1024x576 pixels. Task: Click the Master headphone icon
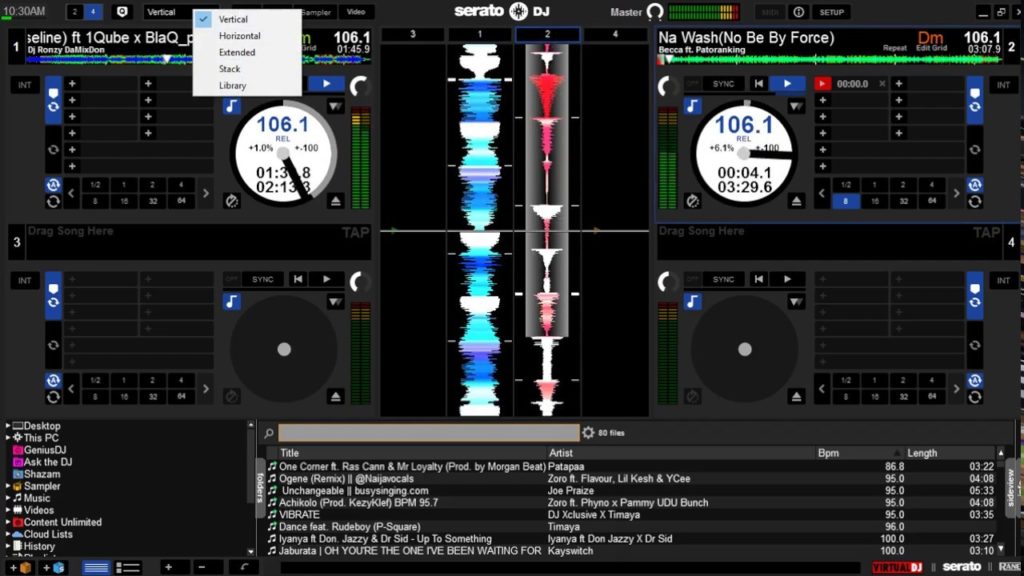(654, 12)
